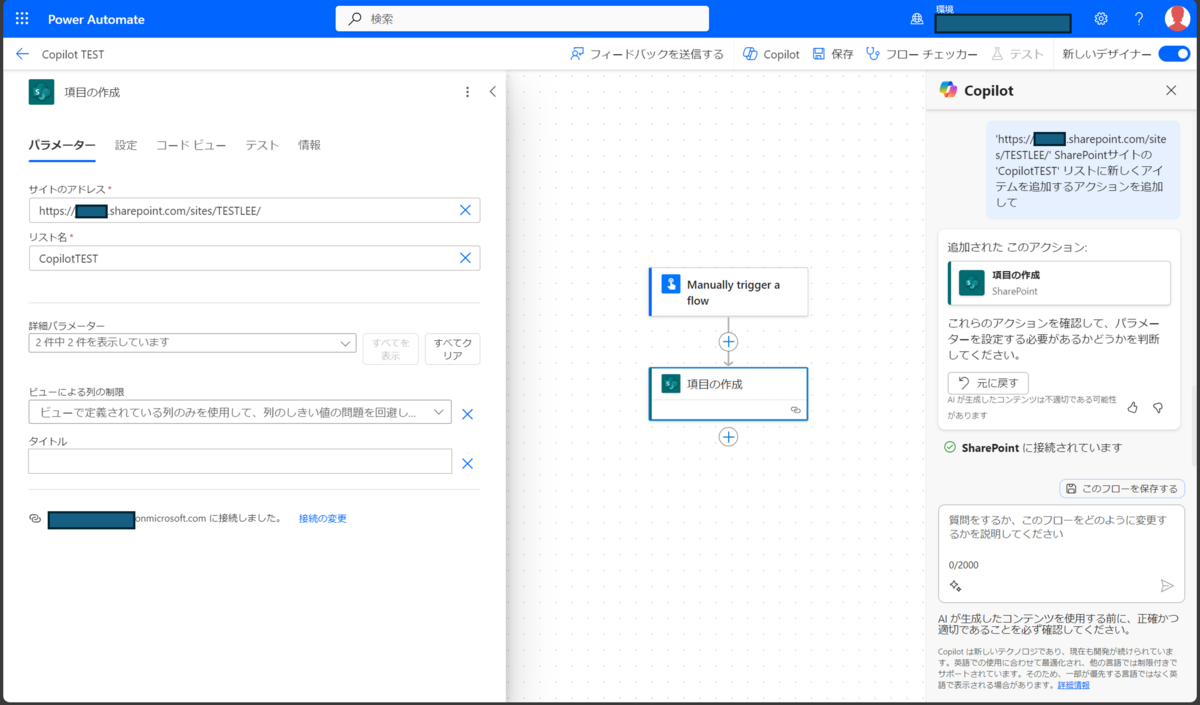The image size is (1200, 705).
Task: Select the パラメーター tab
Action: pyautogui.click(x=62, y=145)
